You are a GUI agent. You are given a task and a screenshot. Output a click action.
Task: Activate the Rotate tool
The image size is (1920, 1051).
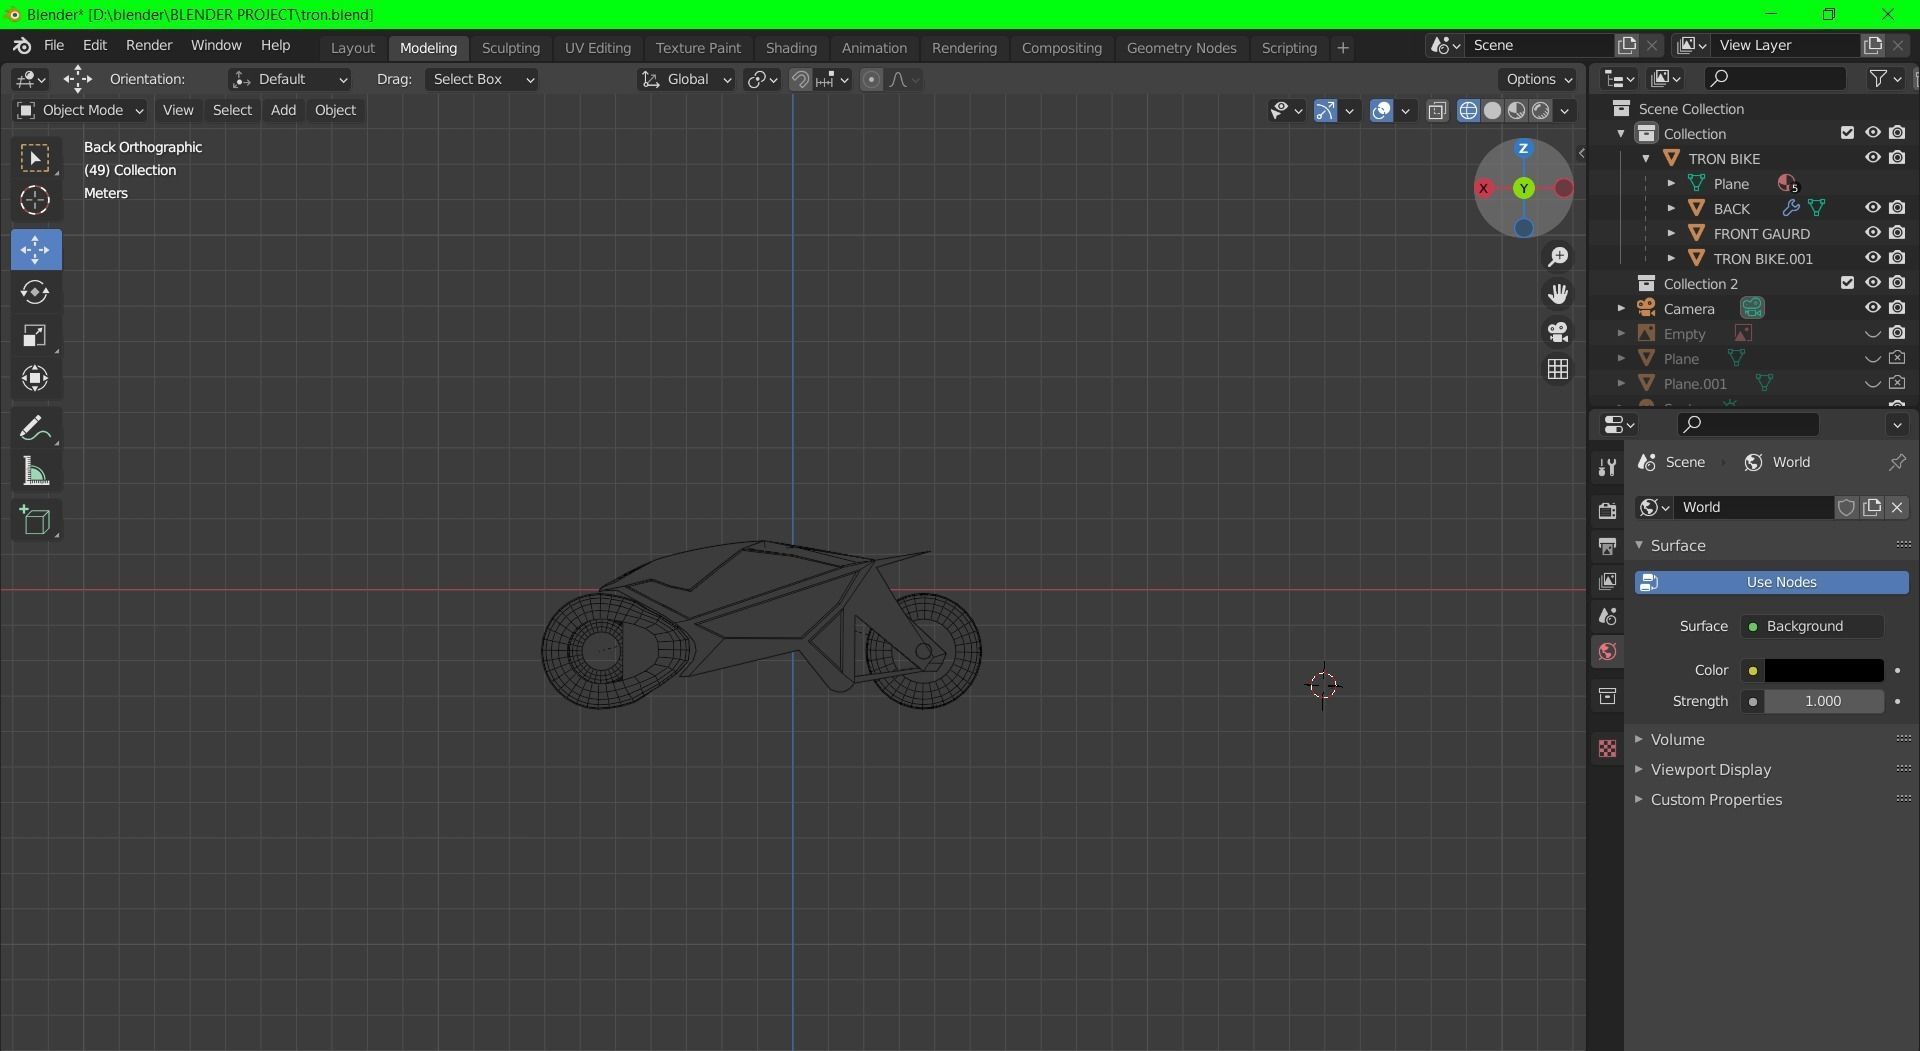point(36,292)
